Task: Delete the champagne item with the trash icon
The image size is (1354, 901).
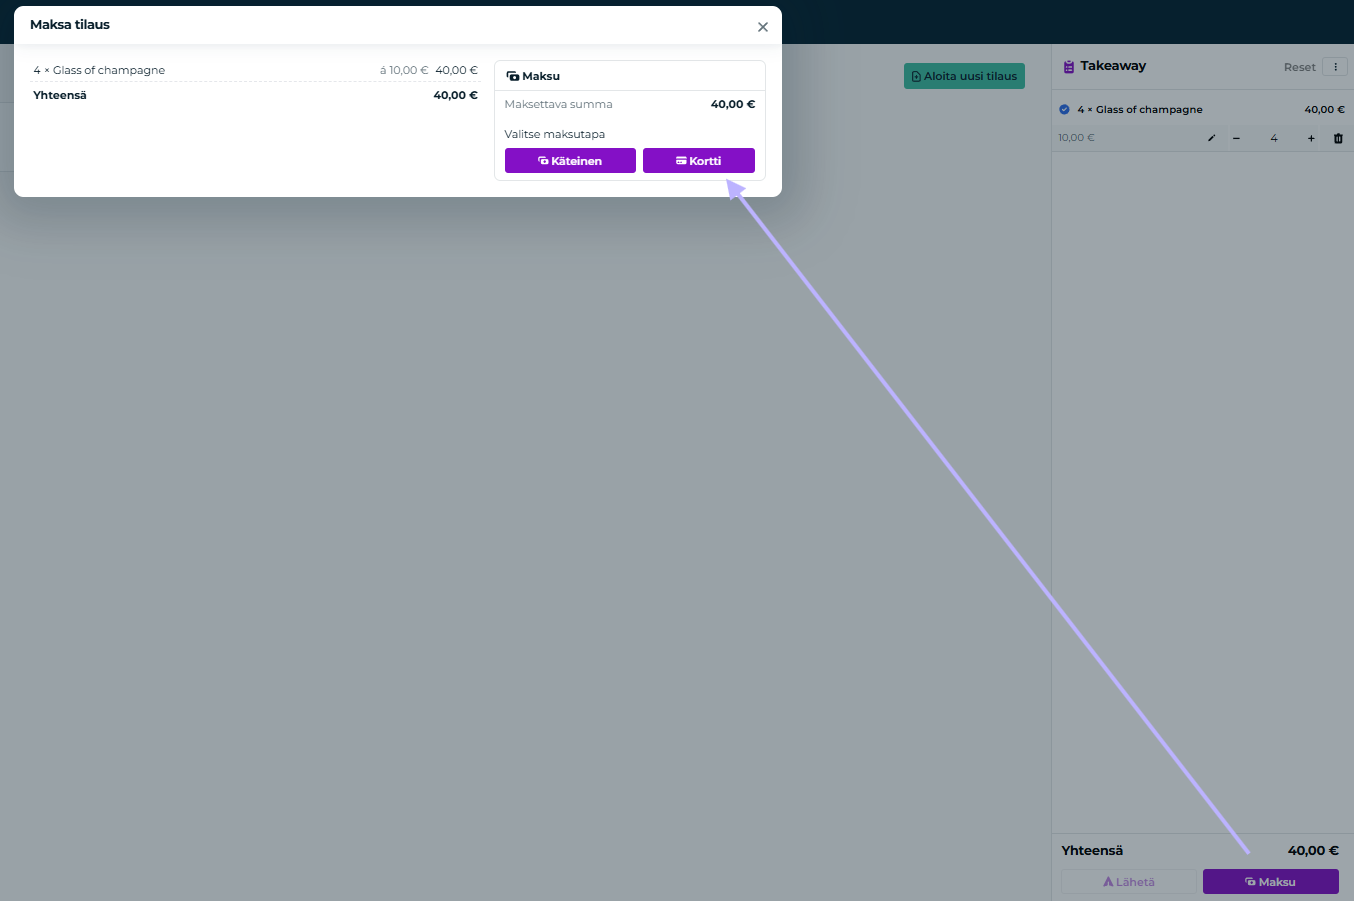Action: (1338, 138)
